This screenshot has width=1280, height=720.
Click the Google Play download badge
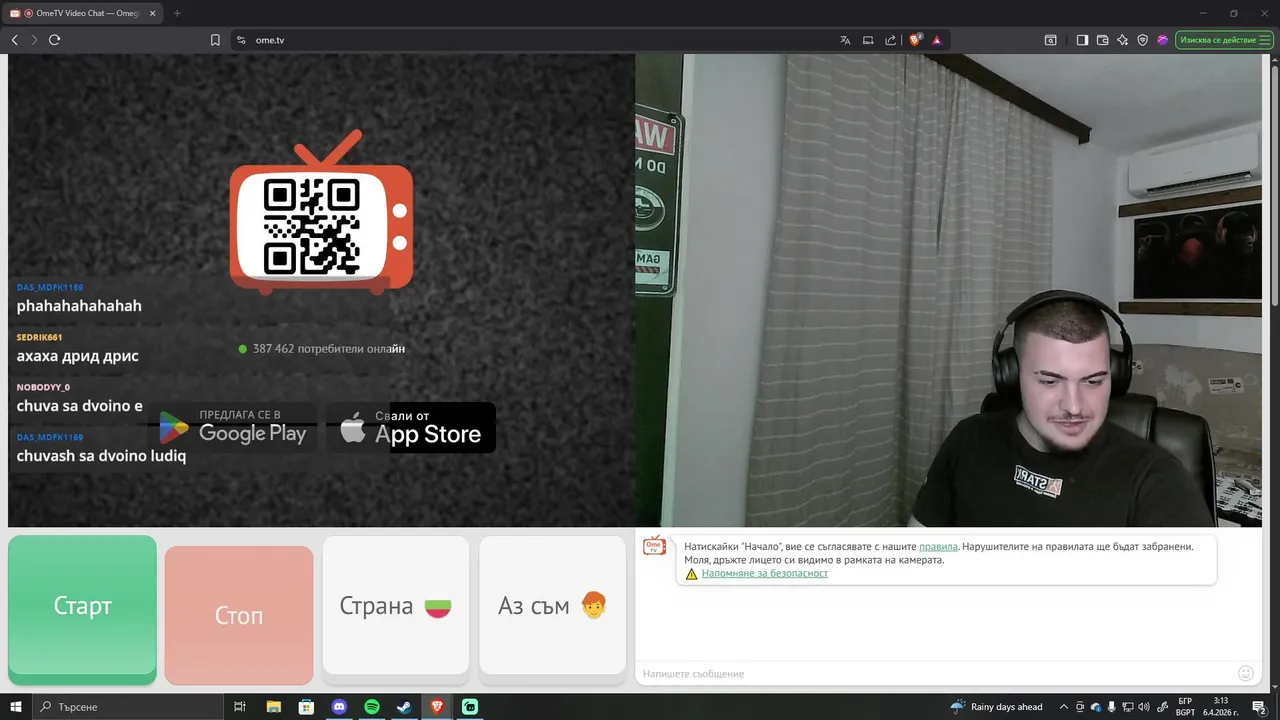click(233, 428)
